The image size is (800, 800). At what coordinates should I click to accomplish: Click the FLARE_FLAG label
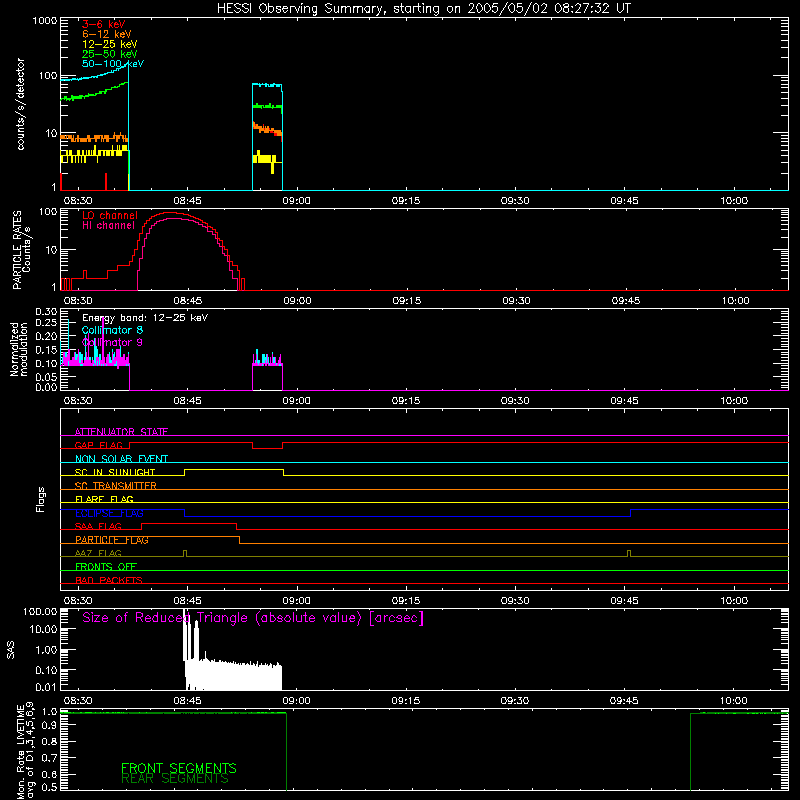[104, 499]
